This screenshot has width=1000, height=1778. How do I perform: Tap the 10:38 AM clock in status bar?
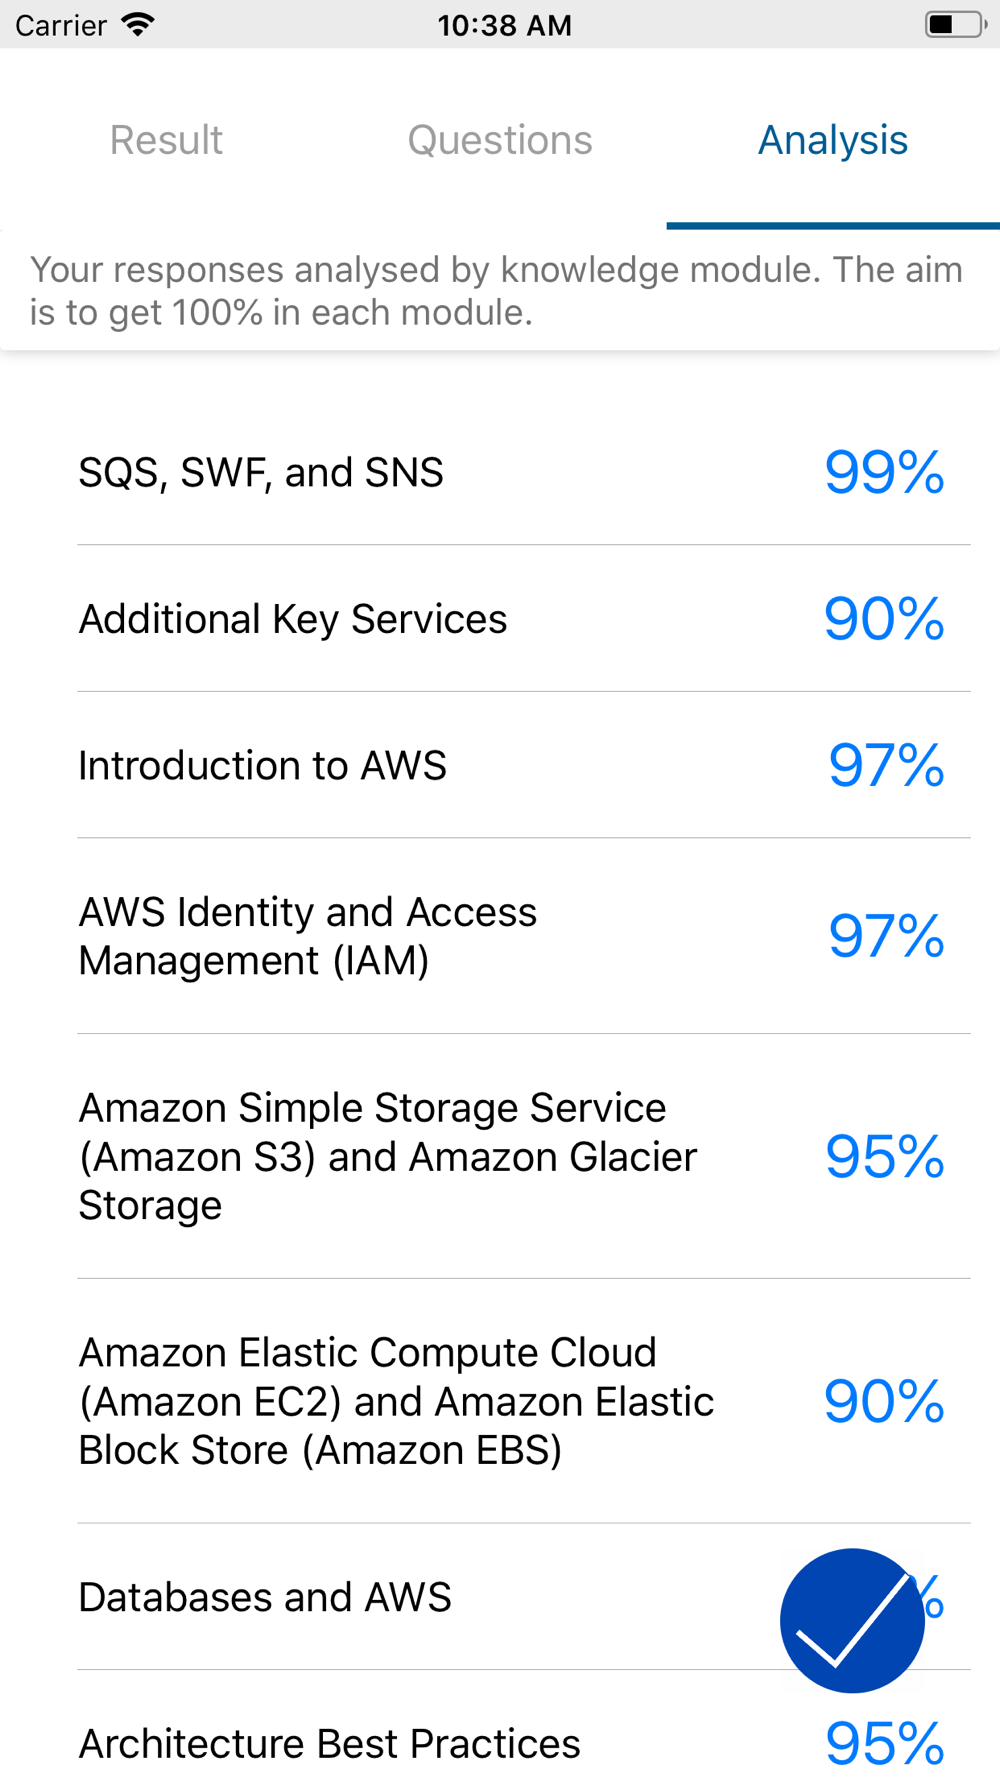[x=504, y=25]
